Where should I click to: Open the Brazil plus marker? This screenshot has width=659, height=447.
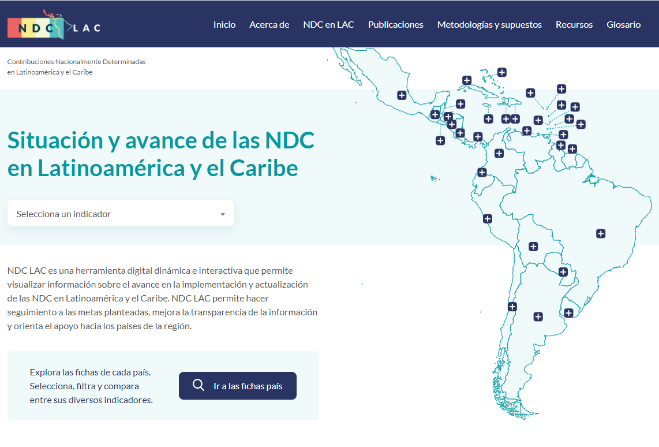(601, 234)
